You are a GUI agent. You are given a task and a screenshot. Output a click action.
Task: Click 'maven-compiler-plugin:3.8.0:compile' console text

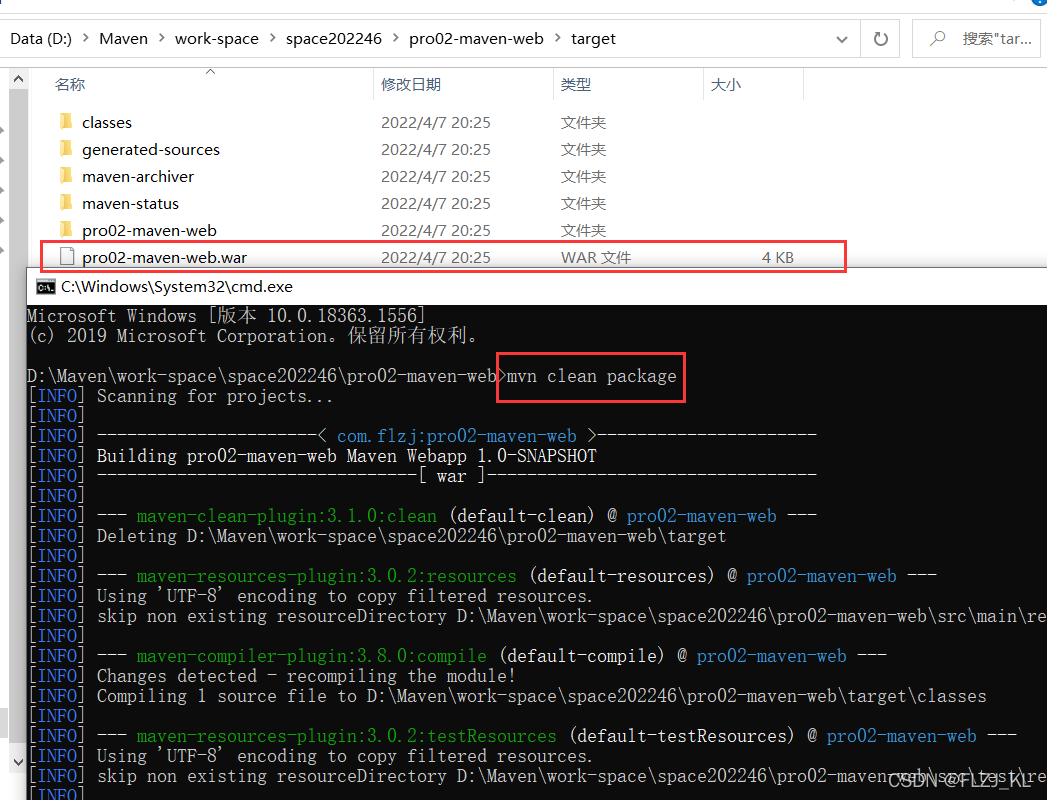coord(312,656)
